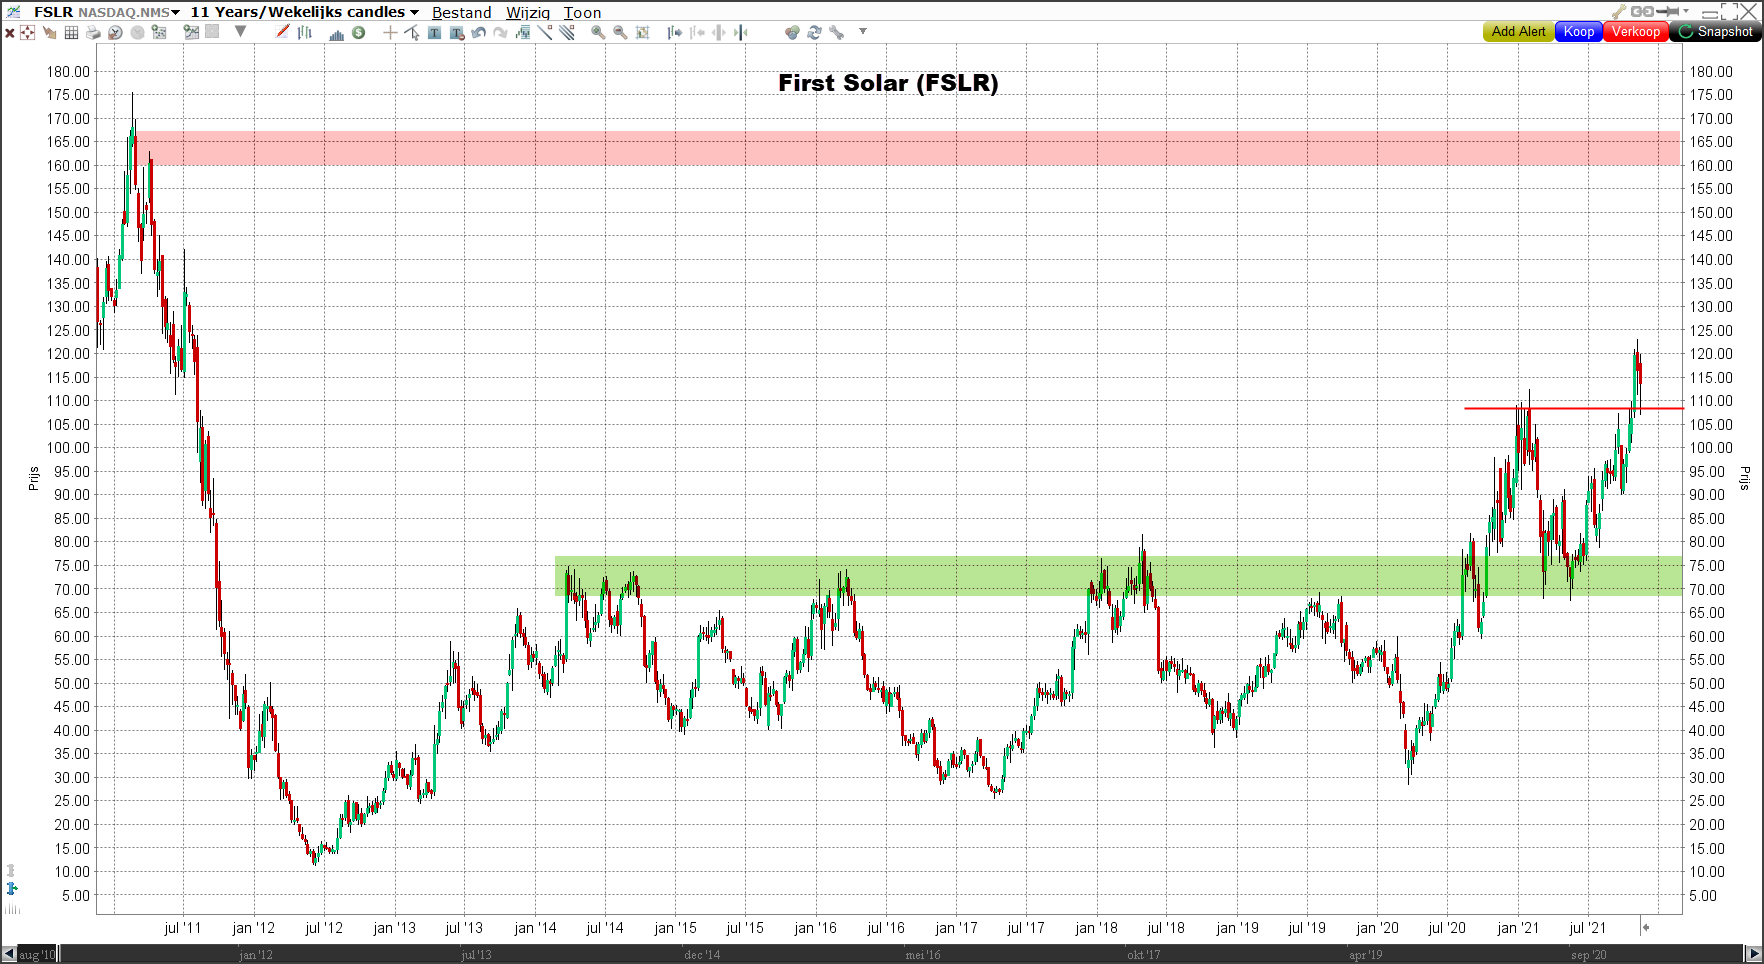Click the Snapshot refresh button

pyautogui.click(x=1716, y=32)
